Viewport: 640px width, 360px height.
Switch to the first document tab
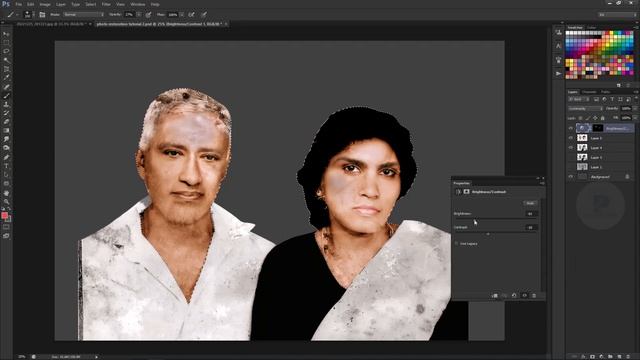pyautogui.click(x=51, y=24)
